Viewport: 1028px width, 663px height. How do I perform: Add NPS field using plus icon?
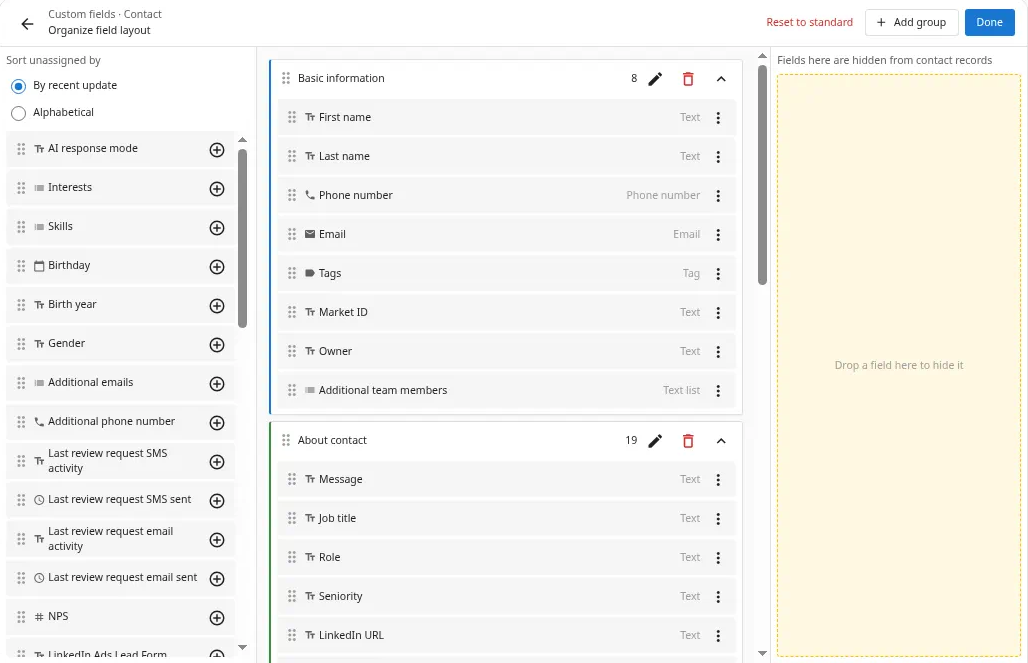point(217,618)
